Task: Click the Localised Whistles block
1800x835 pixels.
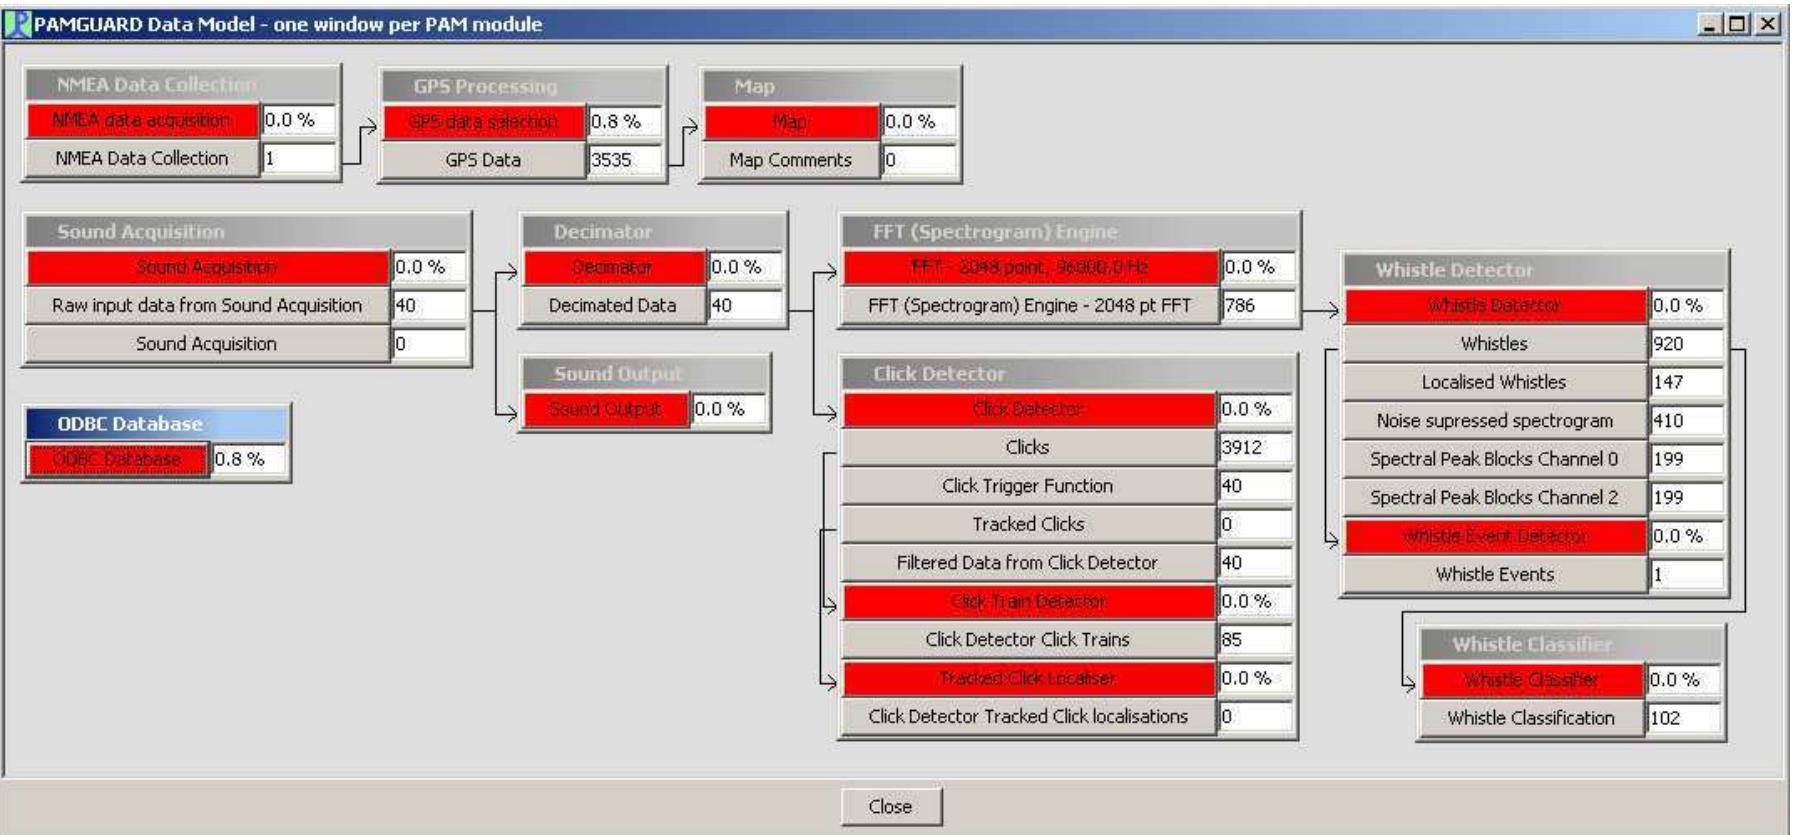Action: [x=1495, y=382]
